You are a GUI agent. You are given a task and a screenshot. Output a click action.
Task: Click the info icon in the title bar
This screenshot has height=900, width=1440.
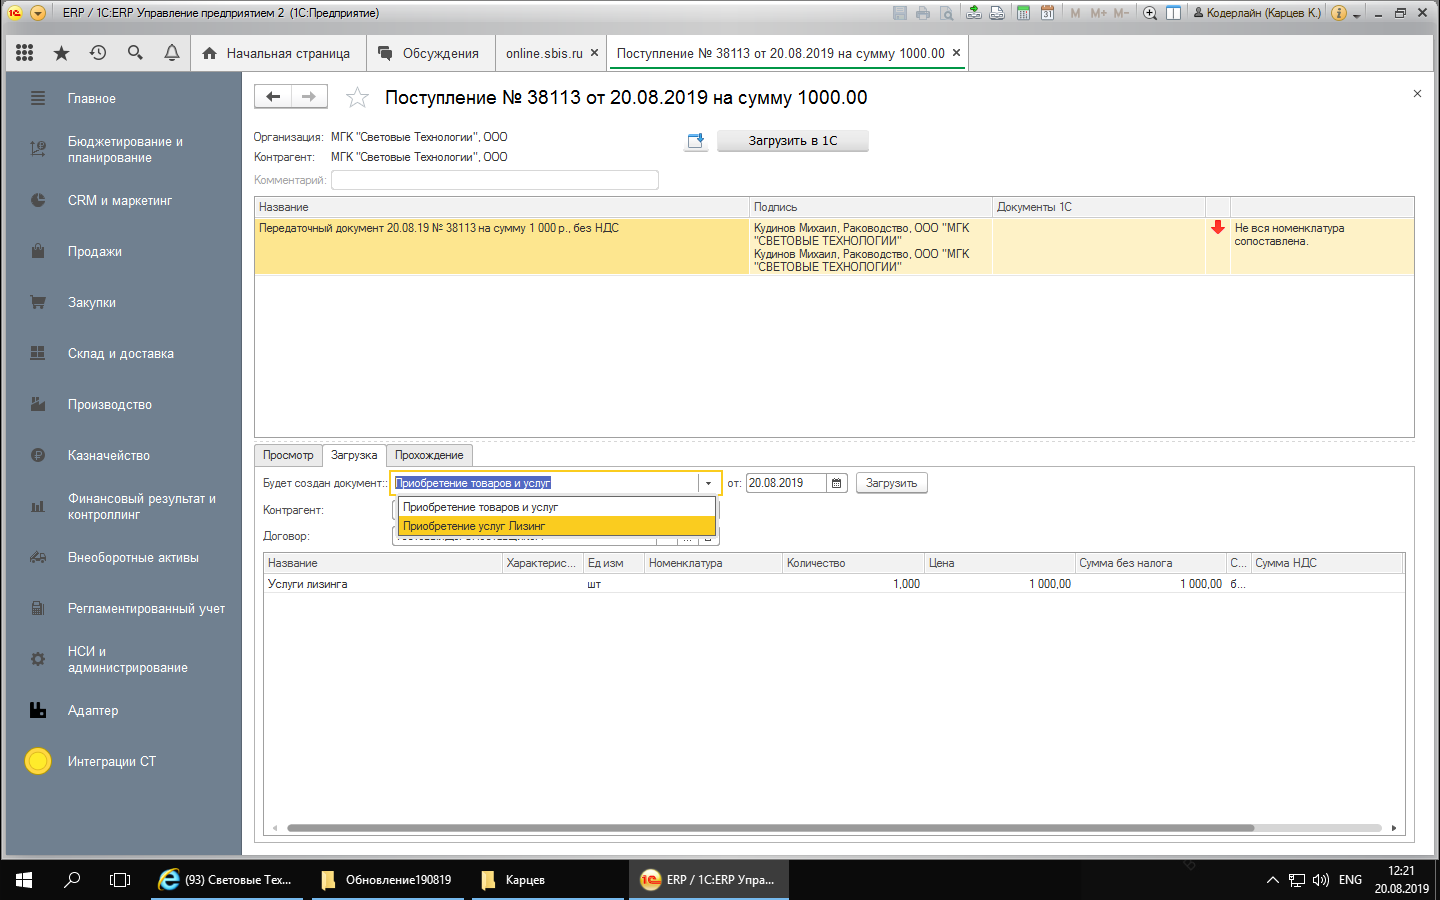coord(1339,13)
